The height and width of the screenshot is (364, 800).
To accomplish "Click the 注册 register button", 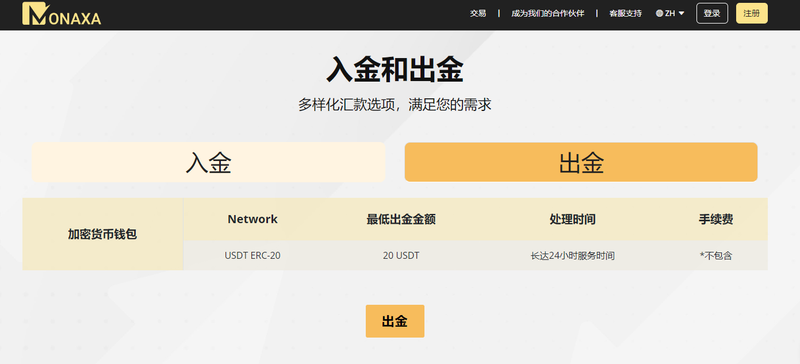I will (x=752, y=13).
